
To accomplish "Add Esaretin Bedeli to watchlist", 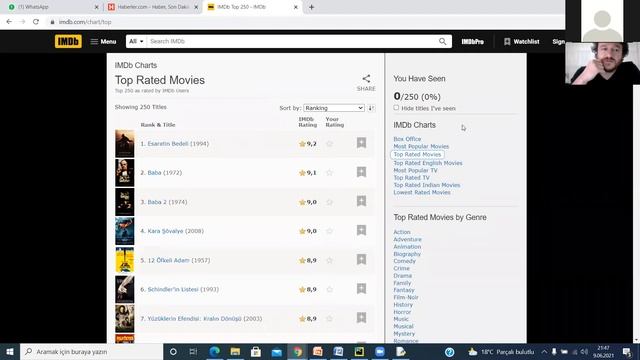I will tap(361, 143).
